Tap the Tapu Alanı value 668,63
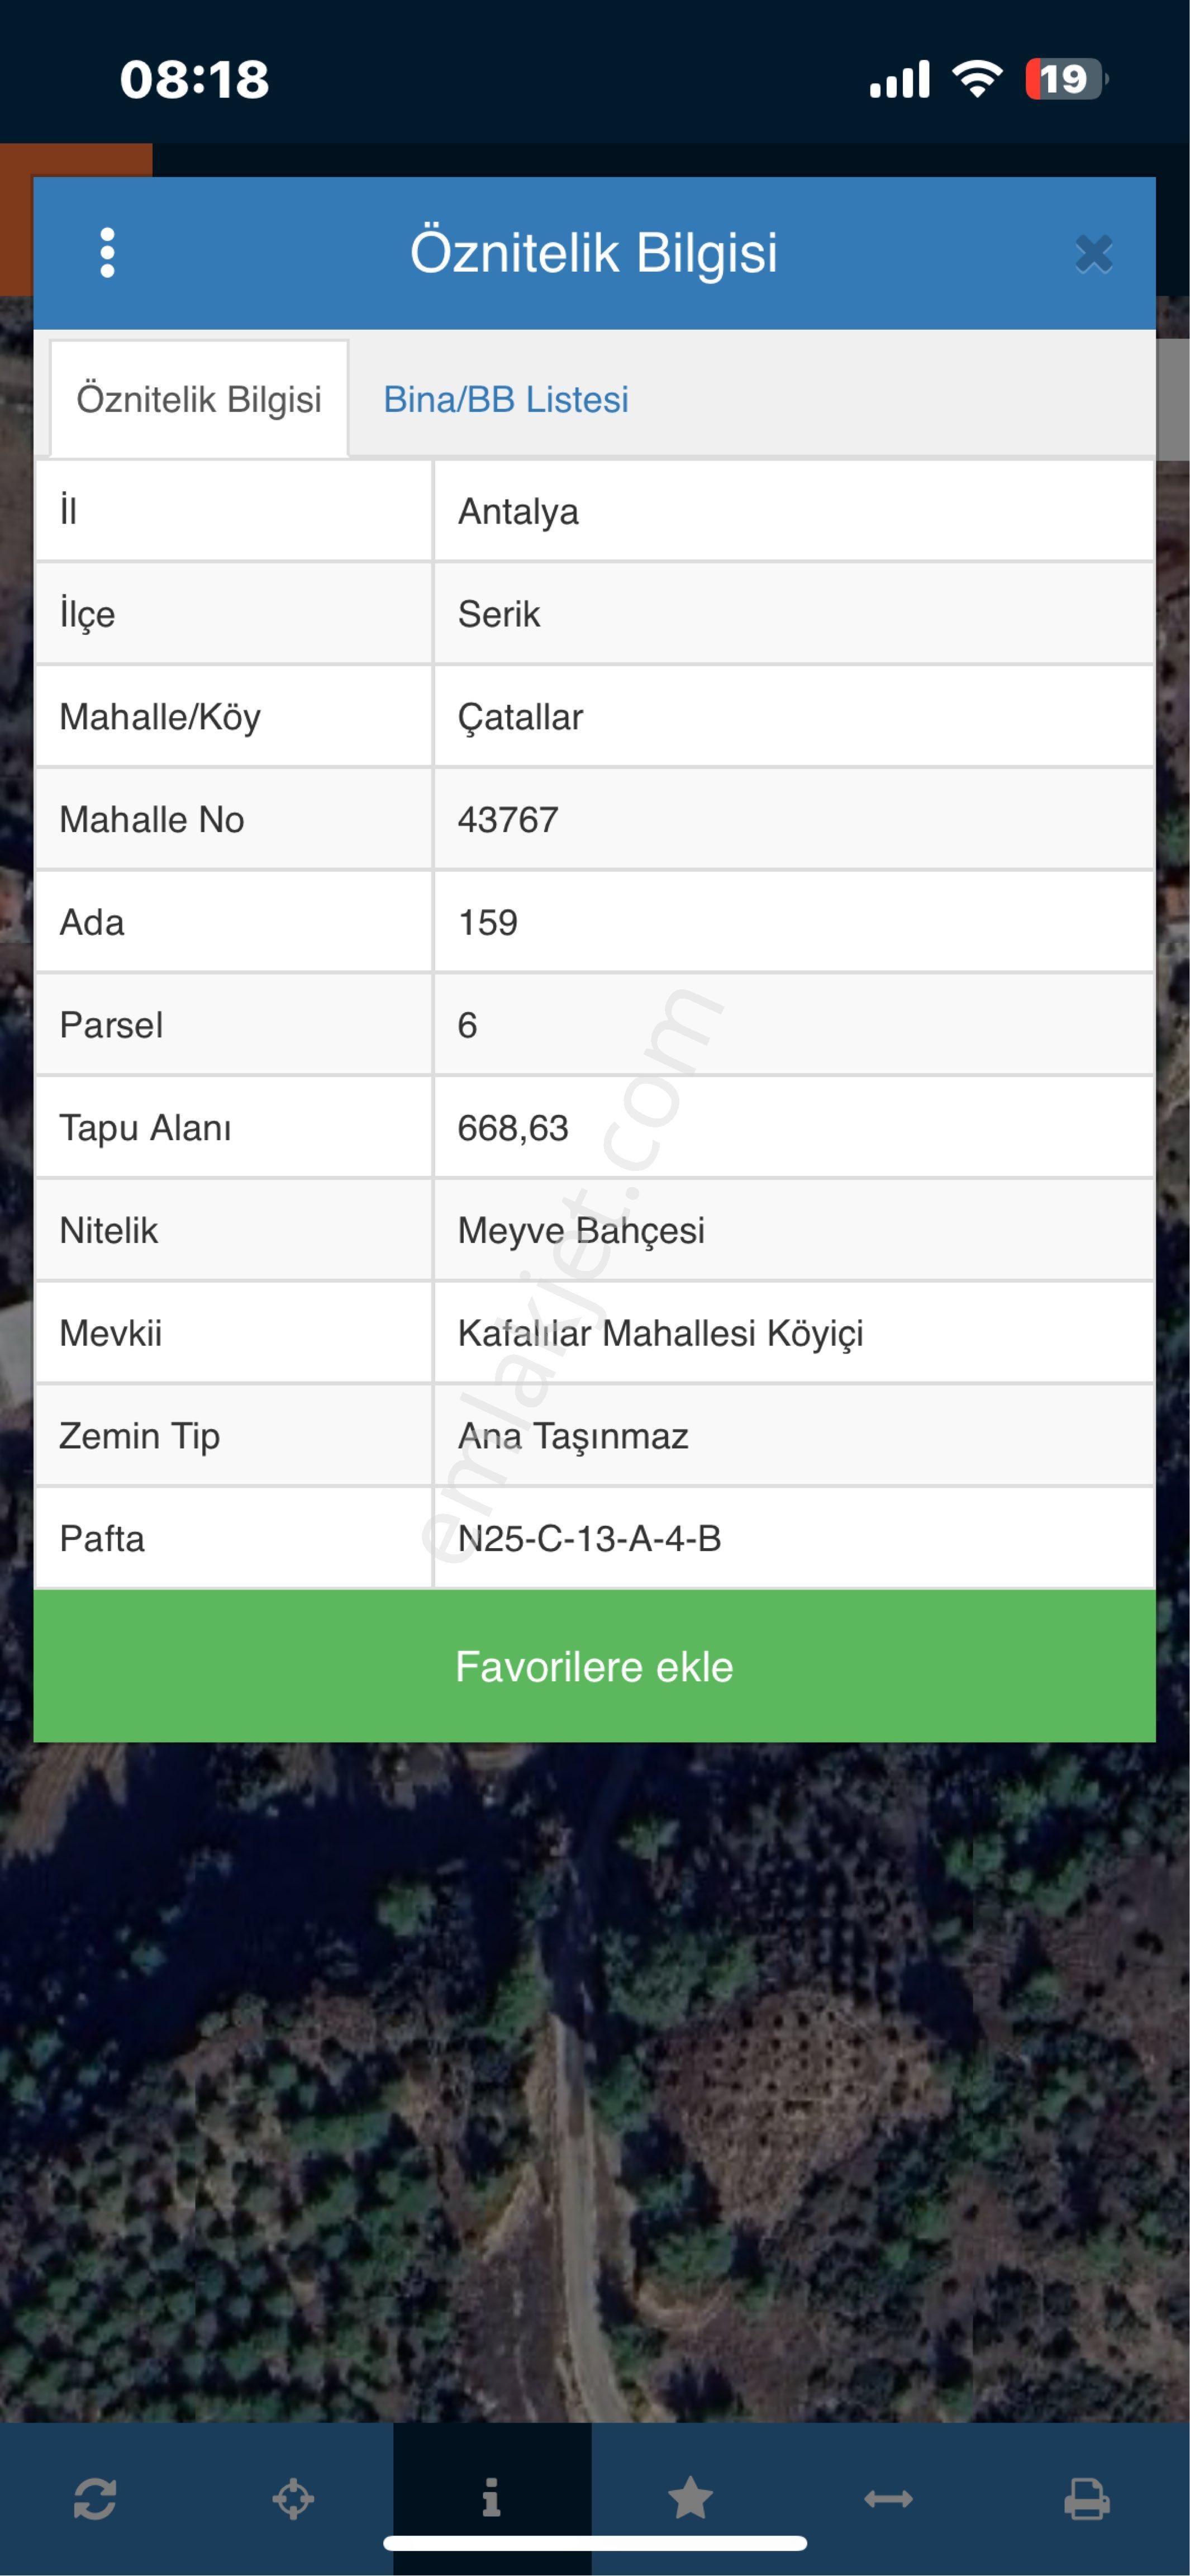Image resolution: width=1190 pixels, height=2576 pixels. (x=512, y=1128)
